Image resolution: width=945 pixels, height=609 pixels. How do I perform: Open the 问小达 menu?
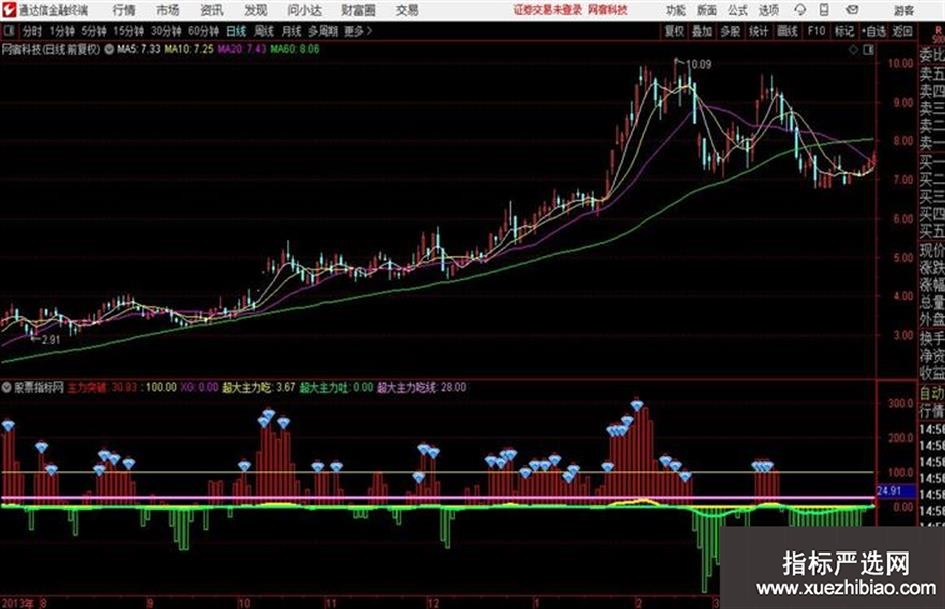pos(304,10)
